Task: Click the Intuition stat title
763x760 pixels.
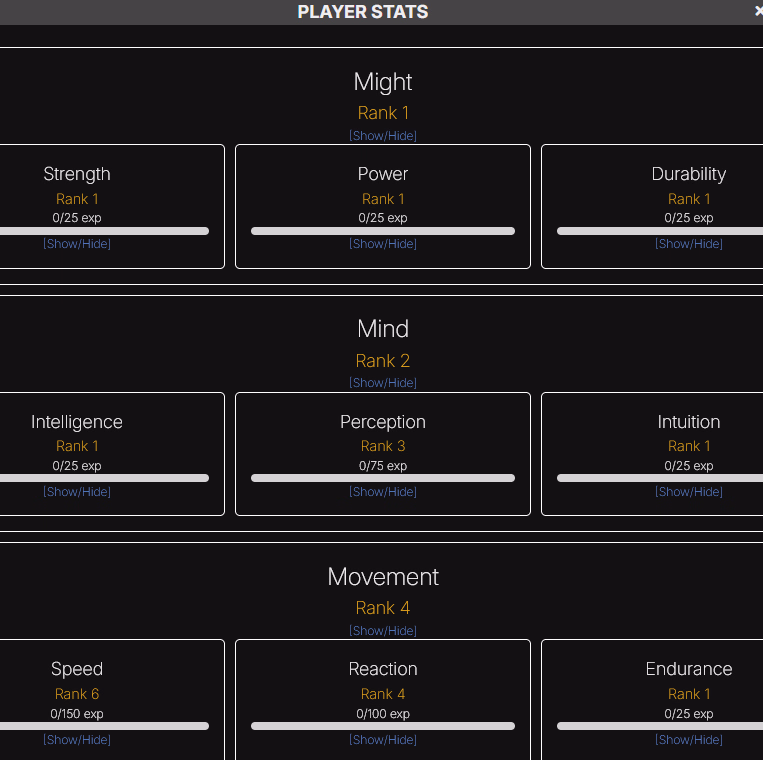Action: click(x=689, y=422)
